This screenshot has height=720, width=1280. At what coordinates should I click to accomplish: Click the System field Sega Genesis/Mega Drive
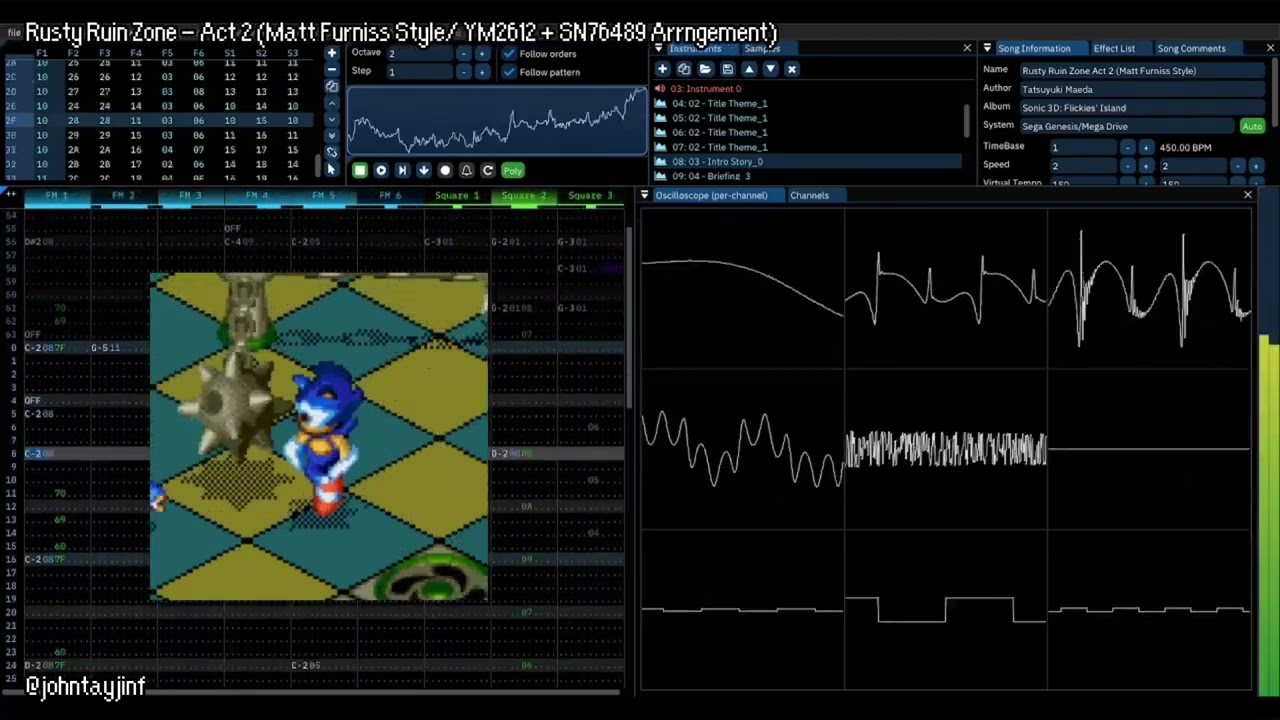(x=1127, y=127)
